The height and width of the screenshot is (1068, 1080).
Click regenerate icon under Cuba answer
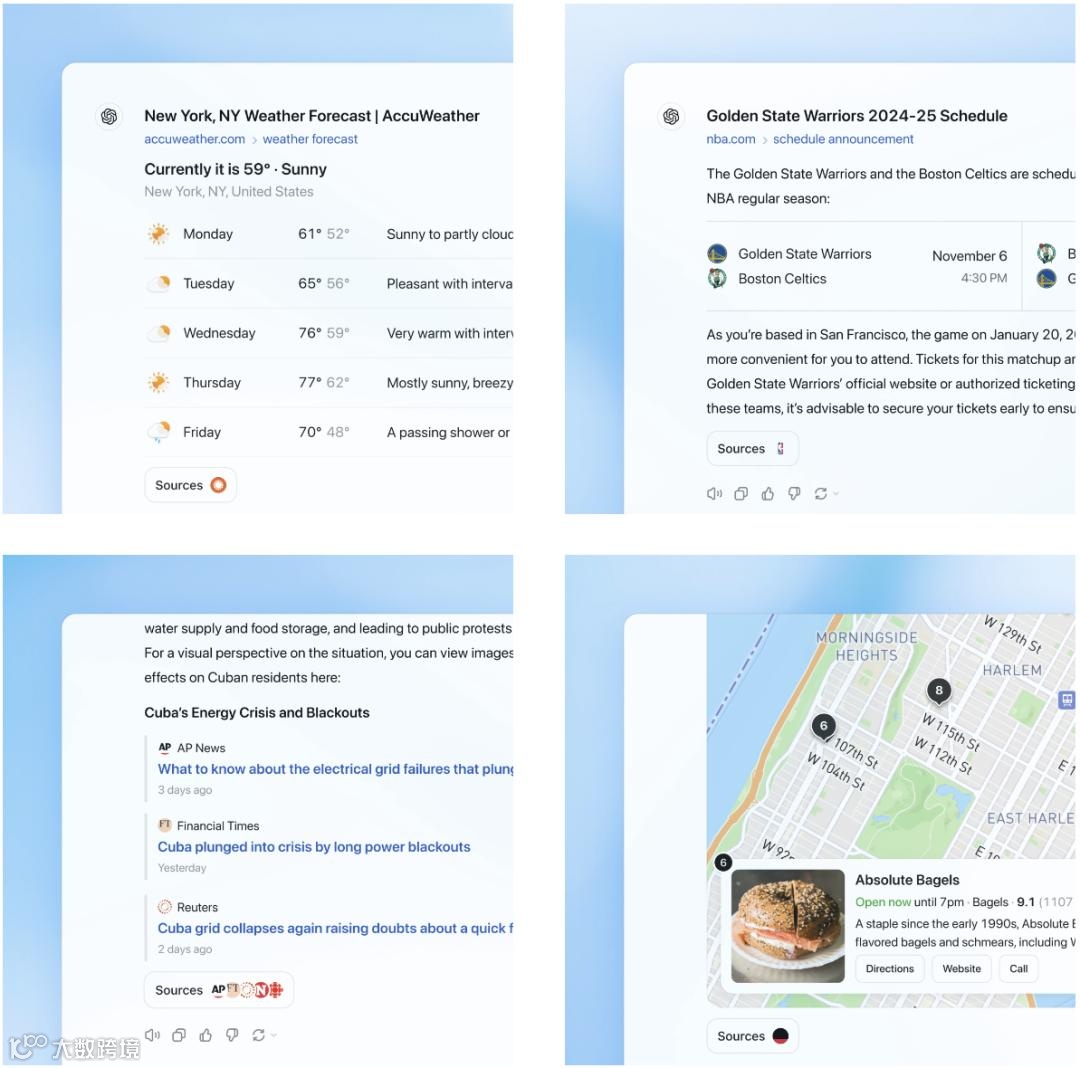tap(258, 1035)
